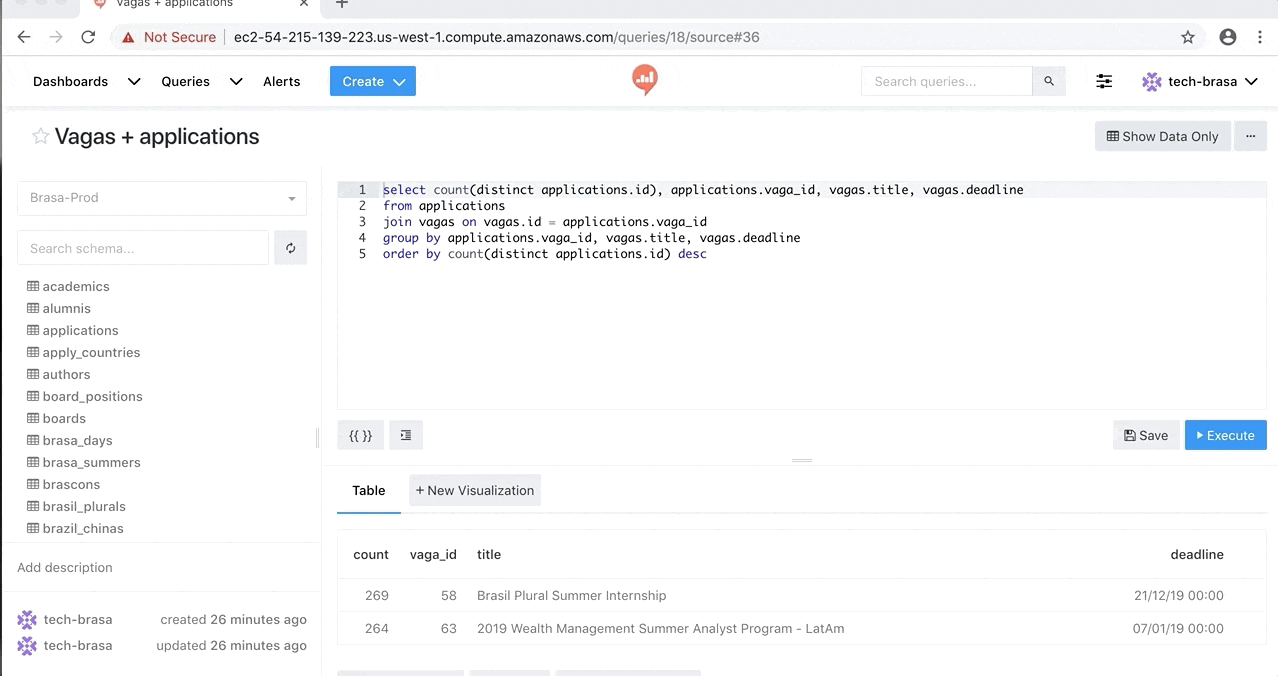Click the Search schema input field
The height and width of the screenshot is (676, 1278).
pyautogui.click(x=143, y=248)
